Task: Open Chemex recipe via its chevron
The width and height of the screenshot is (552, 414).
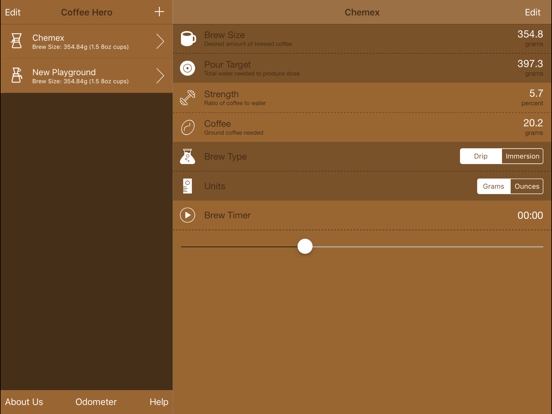Action: click(160, 41)
